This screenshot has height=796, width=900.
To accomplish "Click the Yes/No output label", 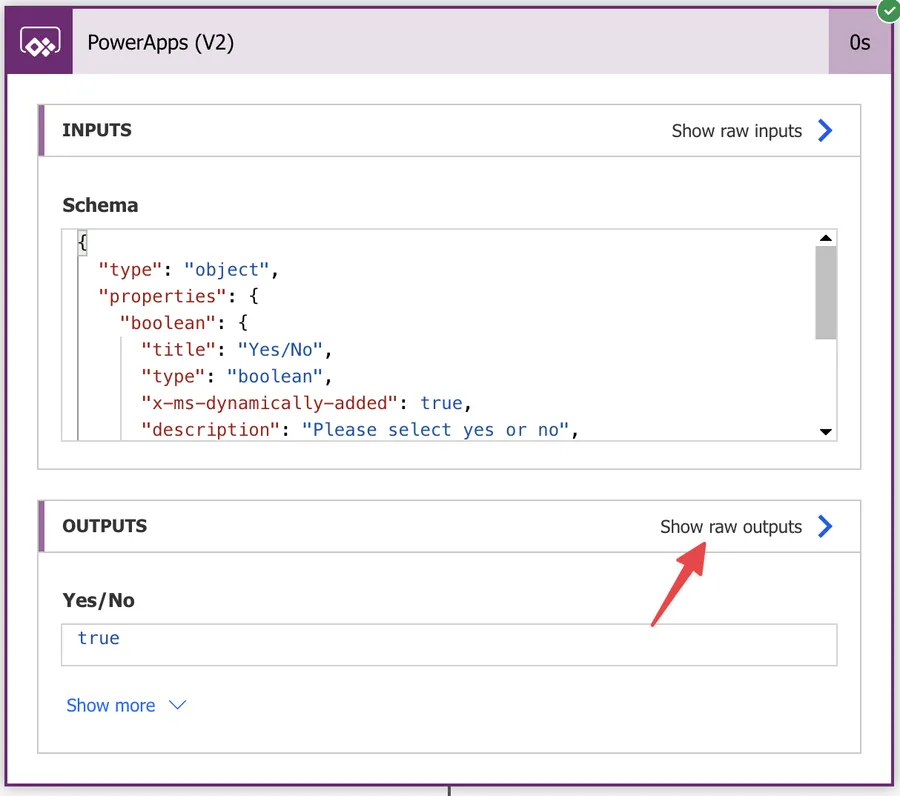I will point(98,600).
